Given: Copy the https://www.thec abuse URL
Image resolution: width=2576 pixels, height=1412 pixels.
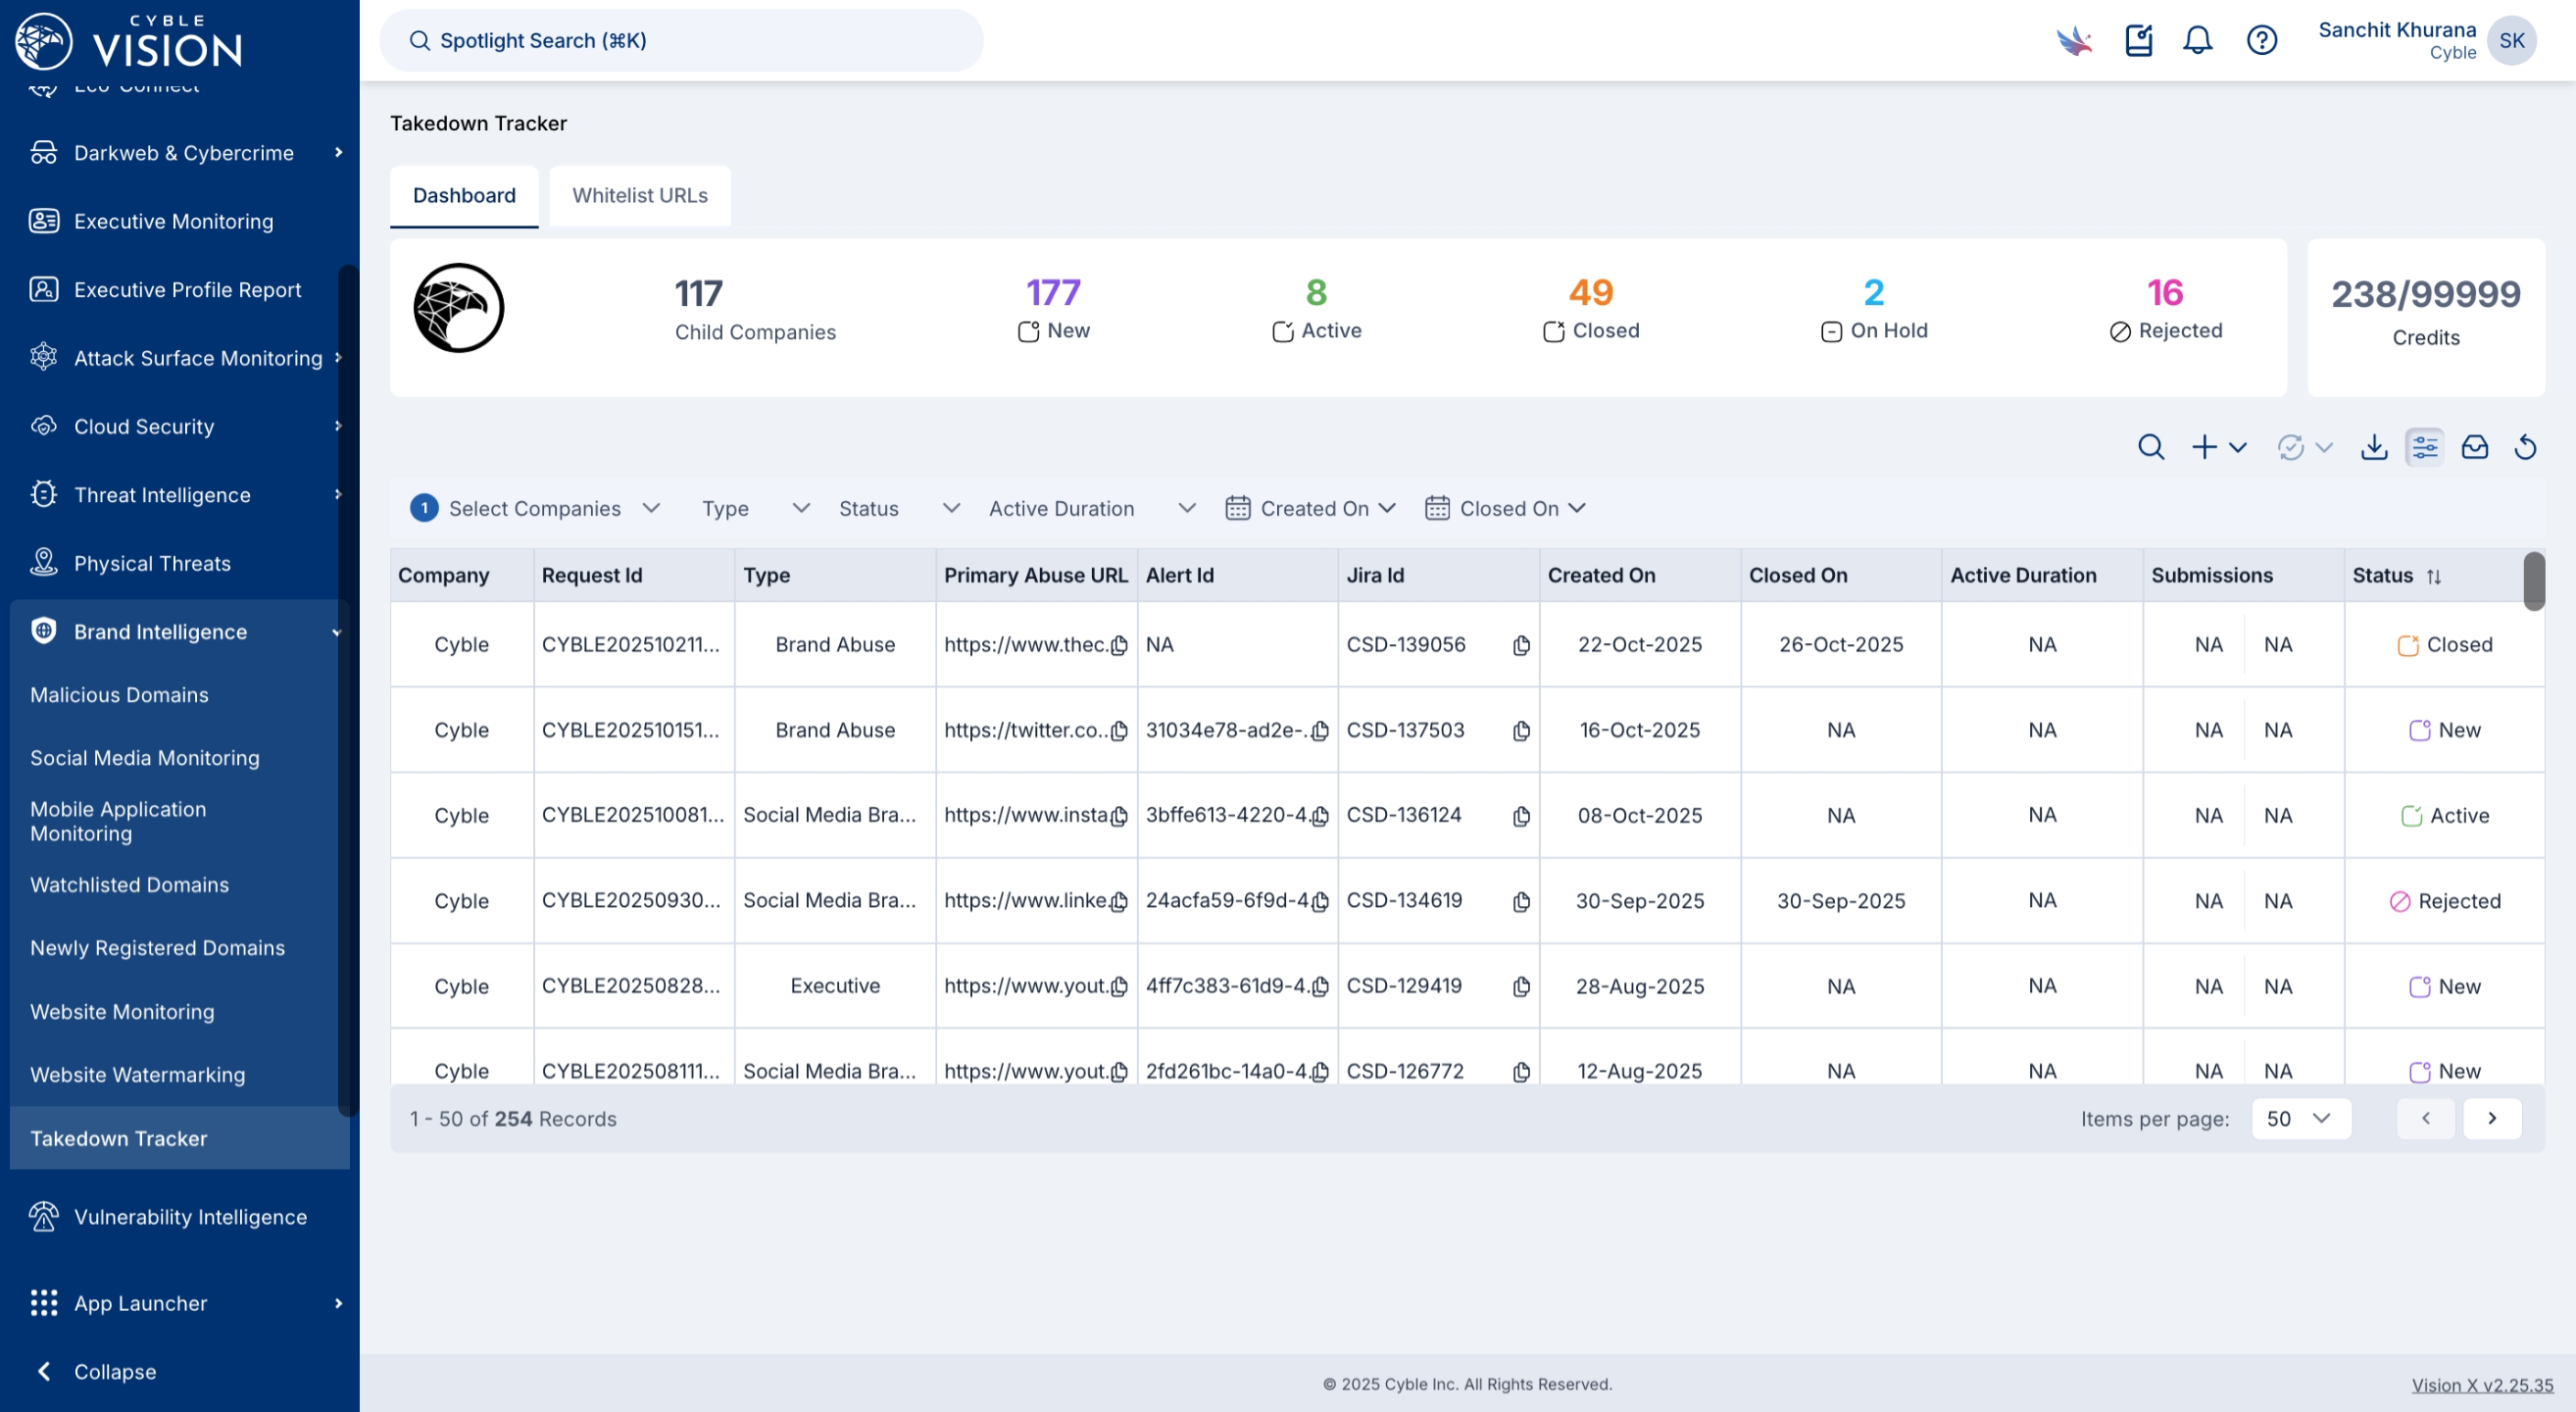Looking at the screenshot, I should click(1119, 645).
